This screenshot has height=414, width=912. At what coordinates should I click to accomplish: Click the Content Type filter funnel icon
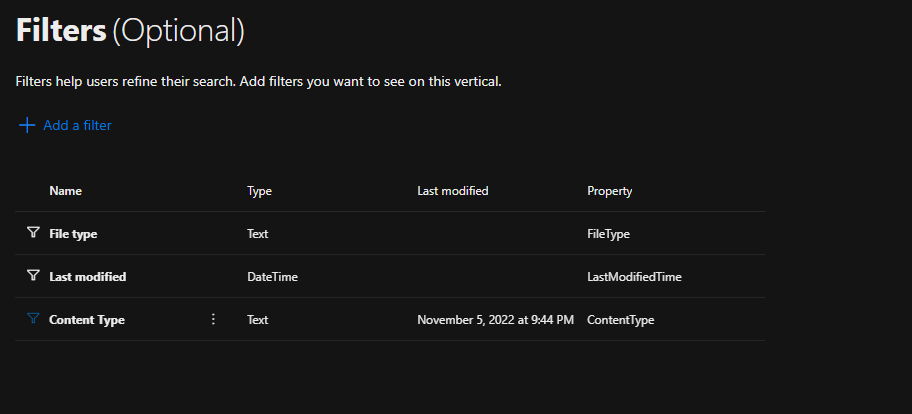(x=33, y=319)
